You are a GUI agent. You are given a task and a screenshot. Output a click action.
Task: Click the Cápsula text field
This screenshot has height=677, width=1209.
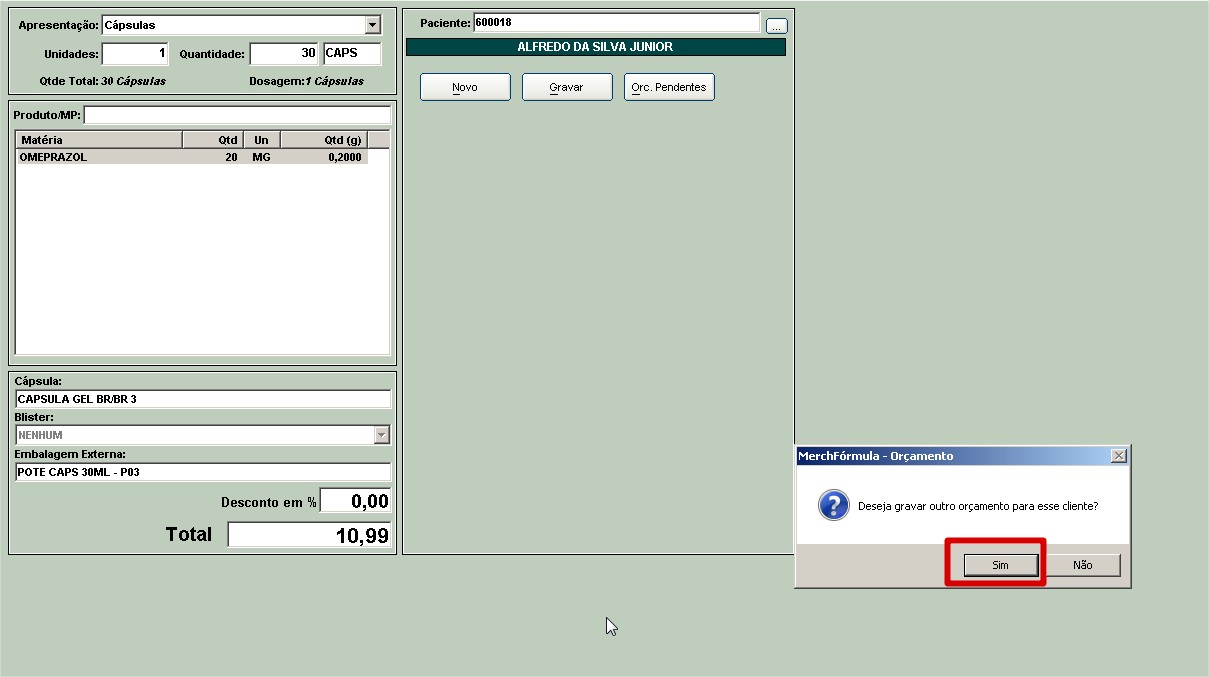pos(203,399)
